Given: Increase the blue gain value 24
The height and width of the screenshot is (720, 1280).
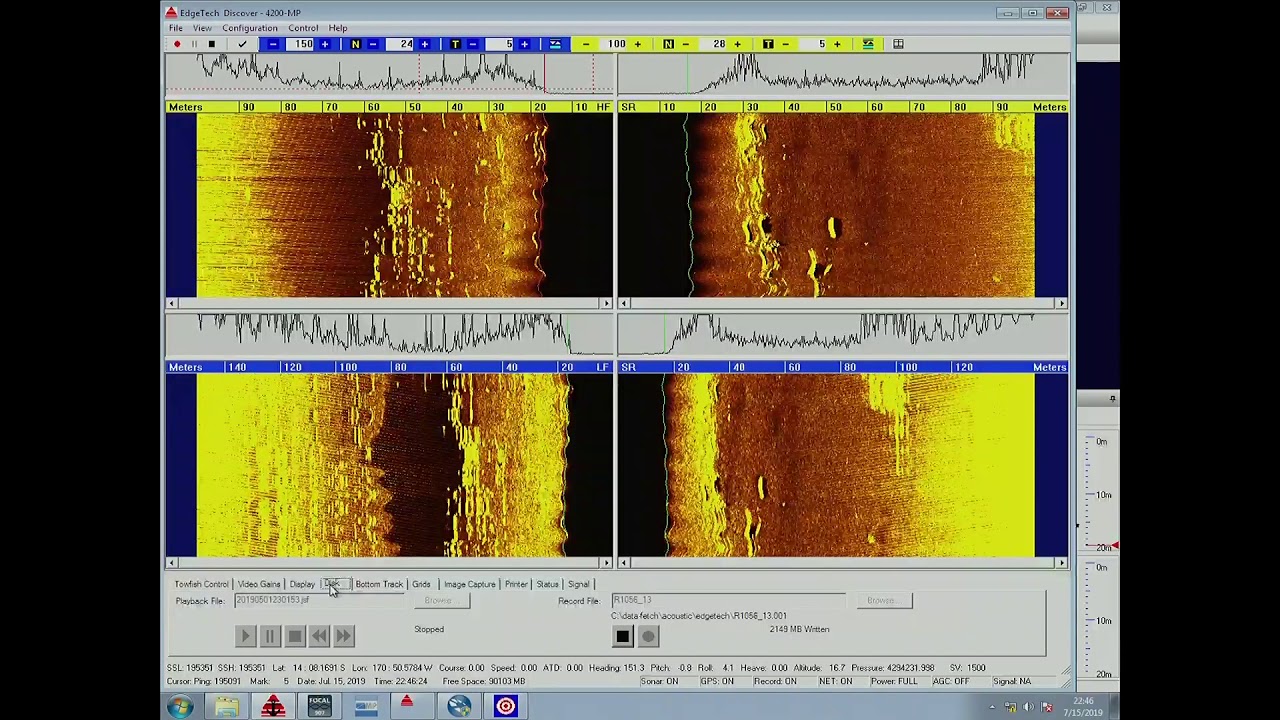Looking at the screenshot, I should tap(424, 44).
